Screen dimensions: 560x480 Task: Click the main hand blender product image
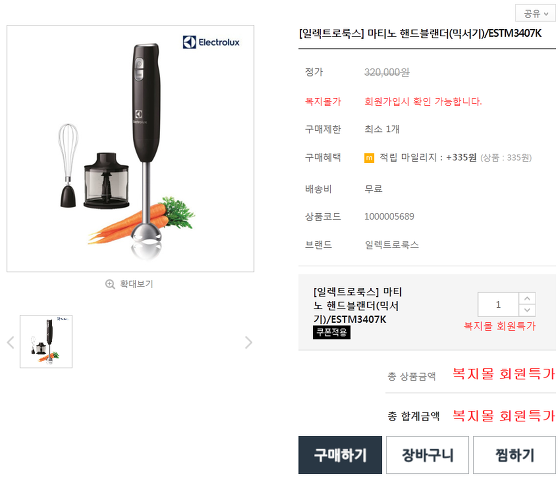point(130,149)
